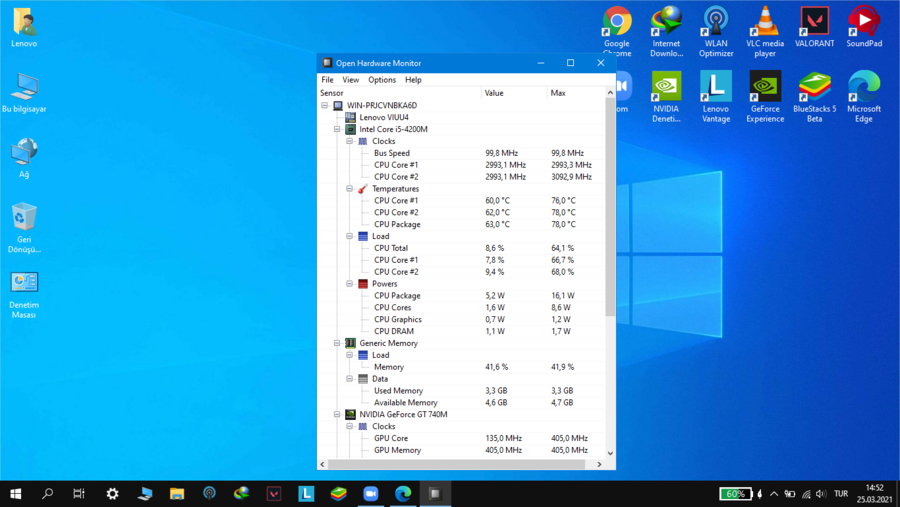Click the Open Hardware Monitor taskbar icon
Screen dimensions: 900x507
click(x=435, y=493)
